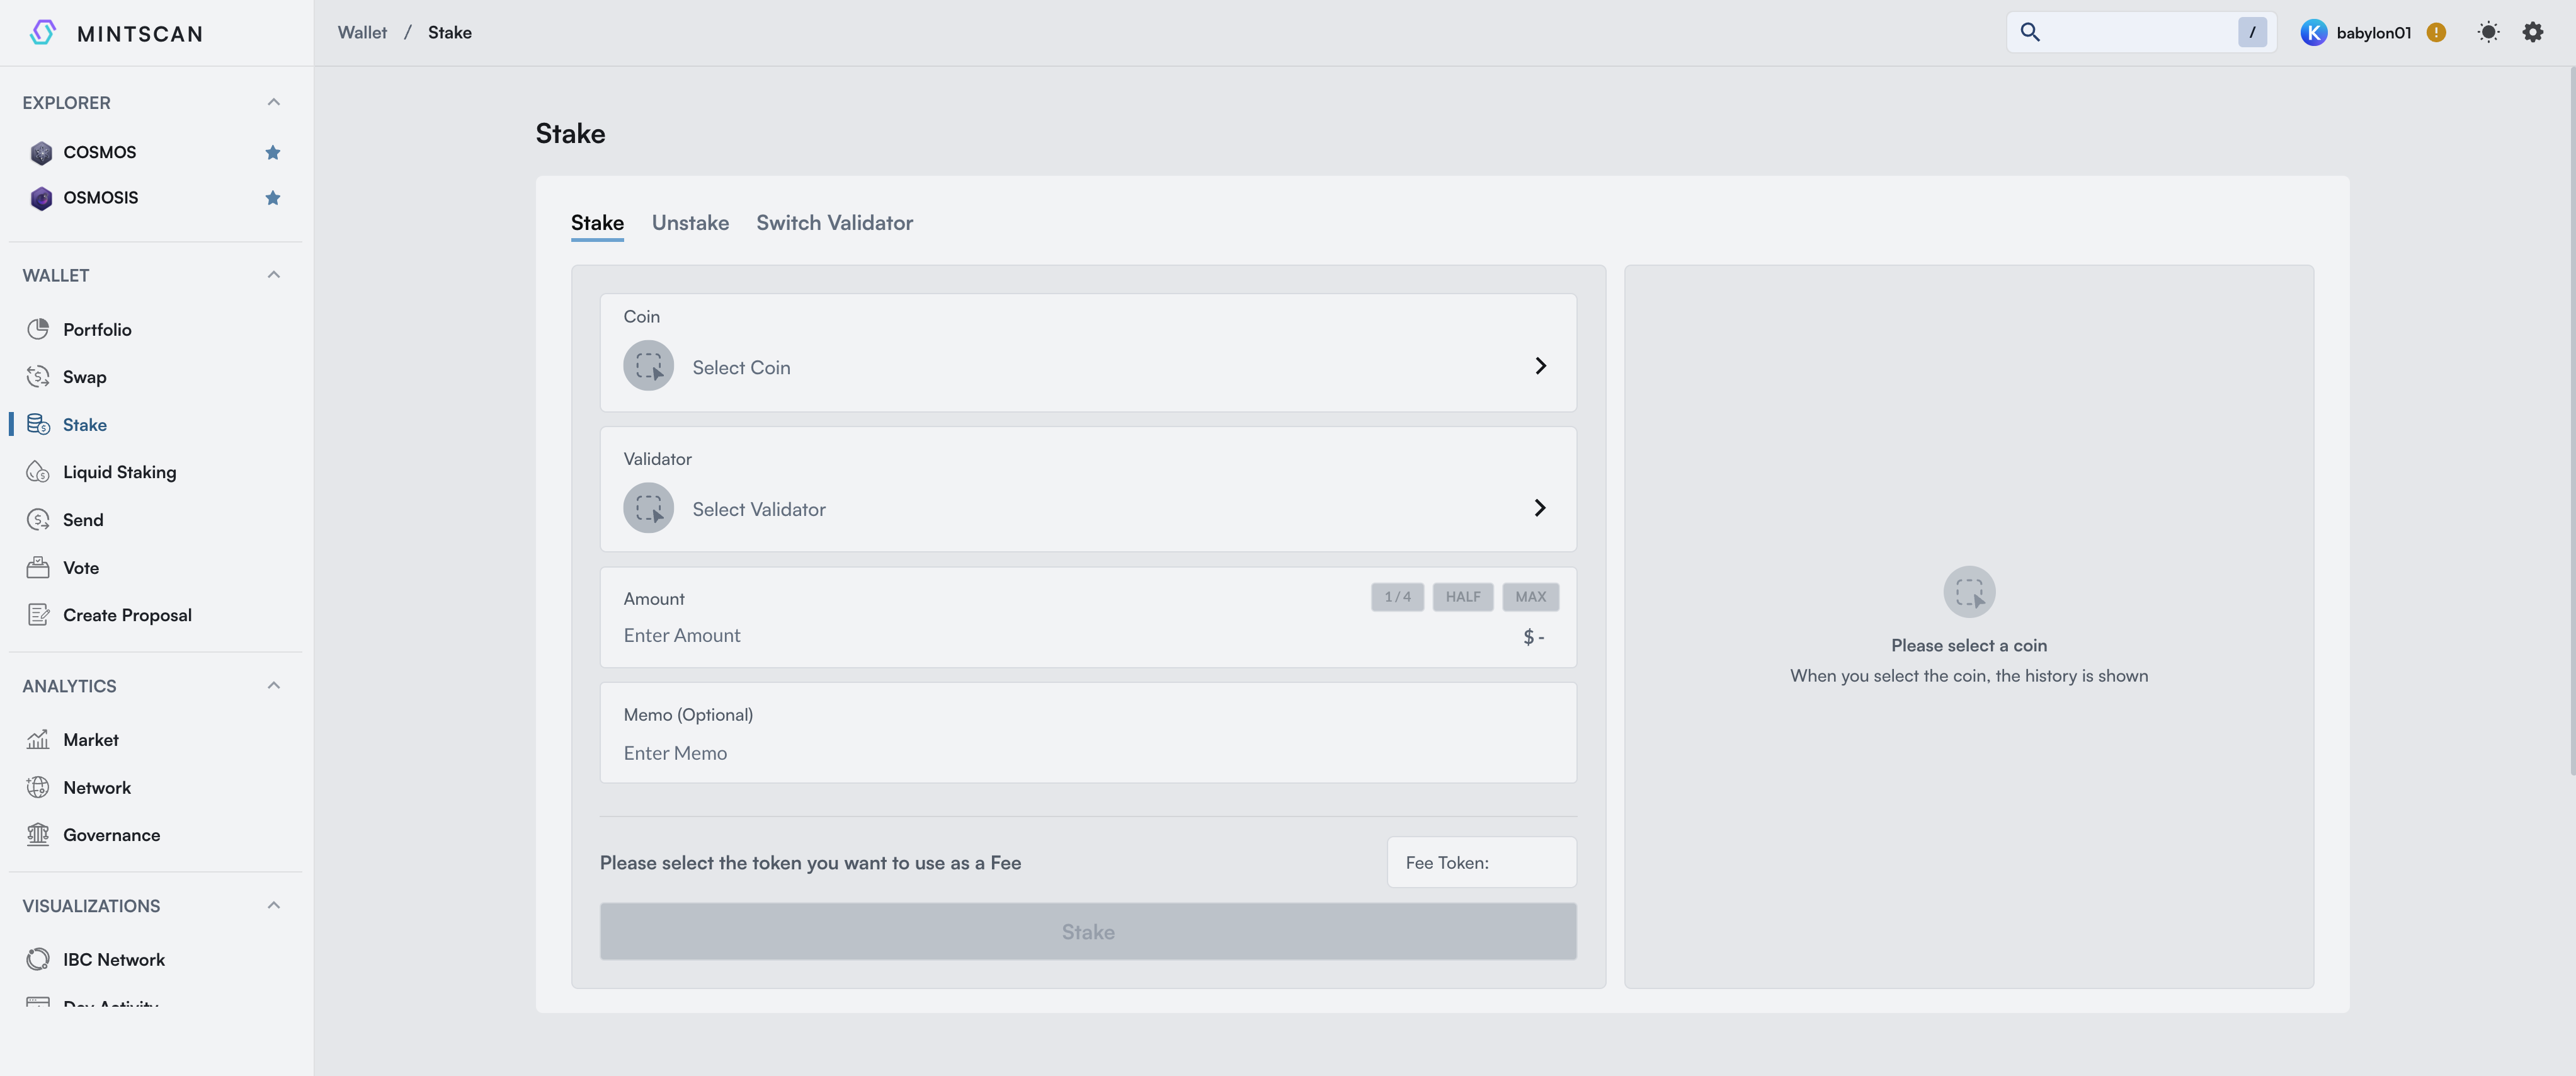Open the settings gear icon
Screen dimensions: 2576x1076
[2533, 32]
